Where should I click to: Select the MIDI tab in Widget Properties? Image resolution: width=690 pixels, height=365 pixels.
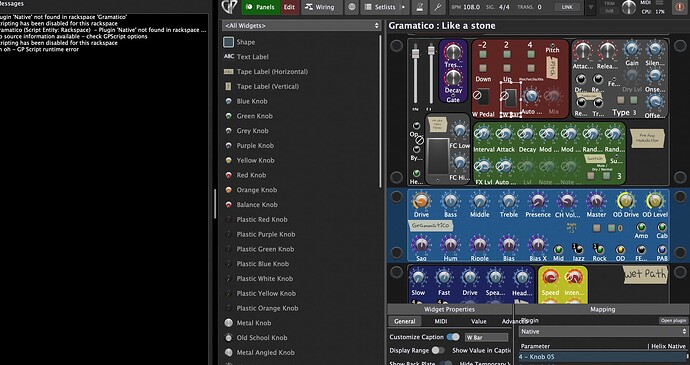(x=441, y=321)
